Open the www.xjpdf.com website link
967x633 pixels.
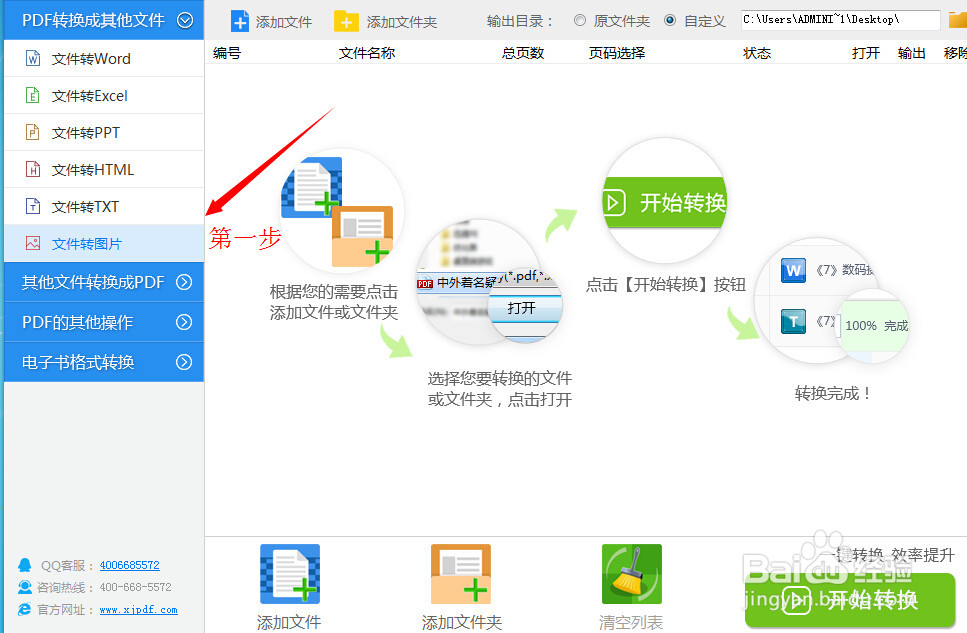(x=138, y=608)
